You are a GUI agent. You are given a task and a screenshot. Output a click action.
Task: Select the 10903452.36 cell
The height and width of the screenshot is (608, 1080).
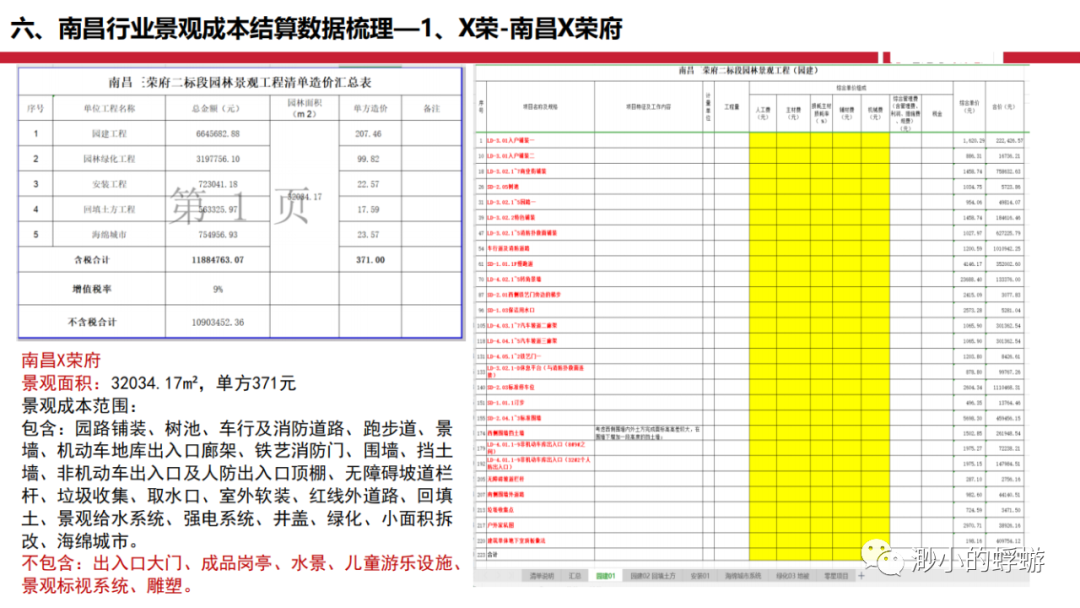(x=218, y=322)
